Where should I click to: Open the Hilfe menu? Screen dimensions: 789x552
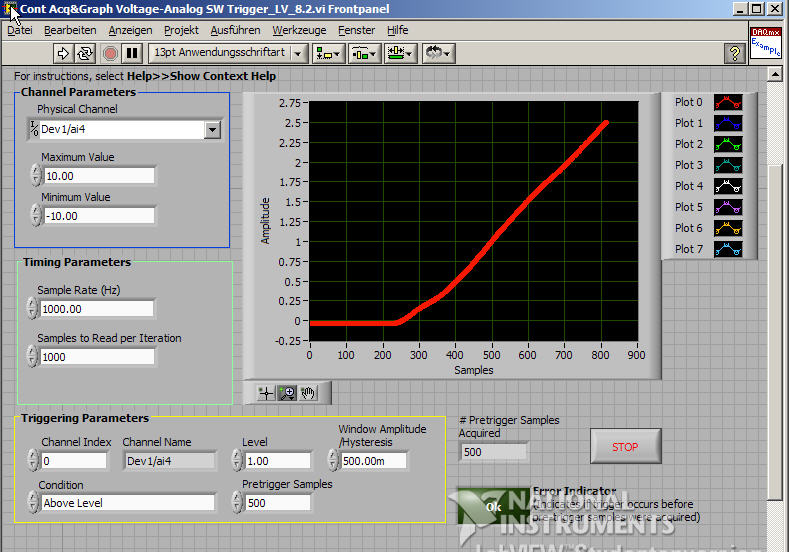(398, 30)
